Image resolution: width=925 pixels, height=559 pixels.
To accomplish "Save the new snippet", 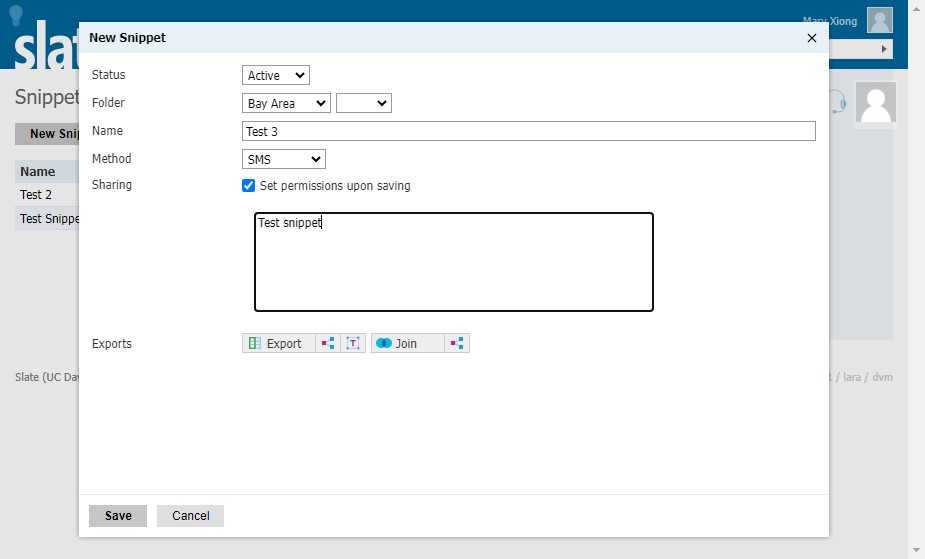I will 118,515.
